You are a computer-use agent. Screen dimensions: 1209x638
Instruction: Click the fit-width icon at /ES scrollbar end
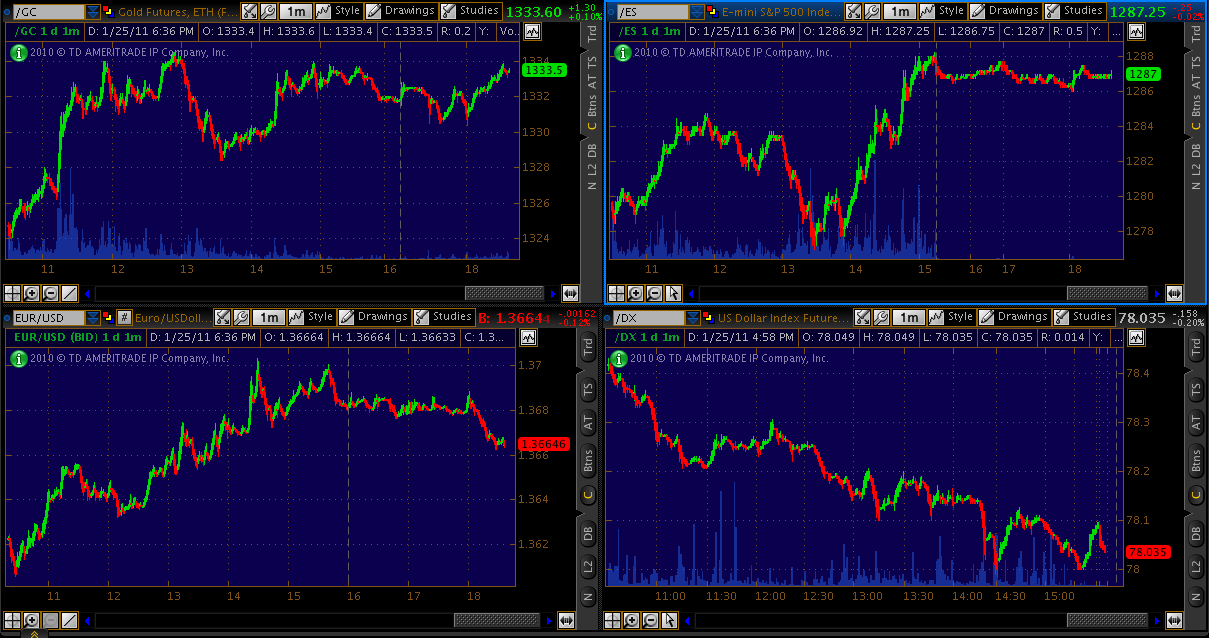coord(1175,293)
